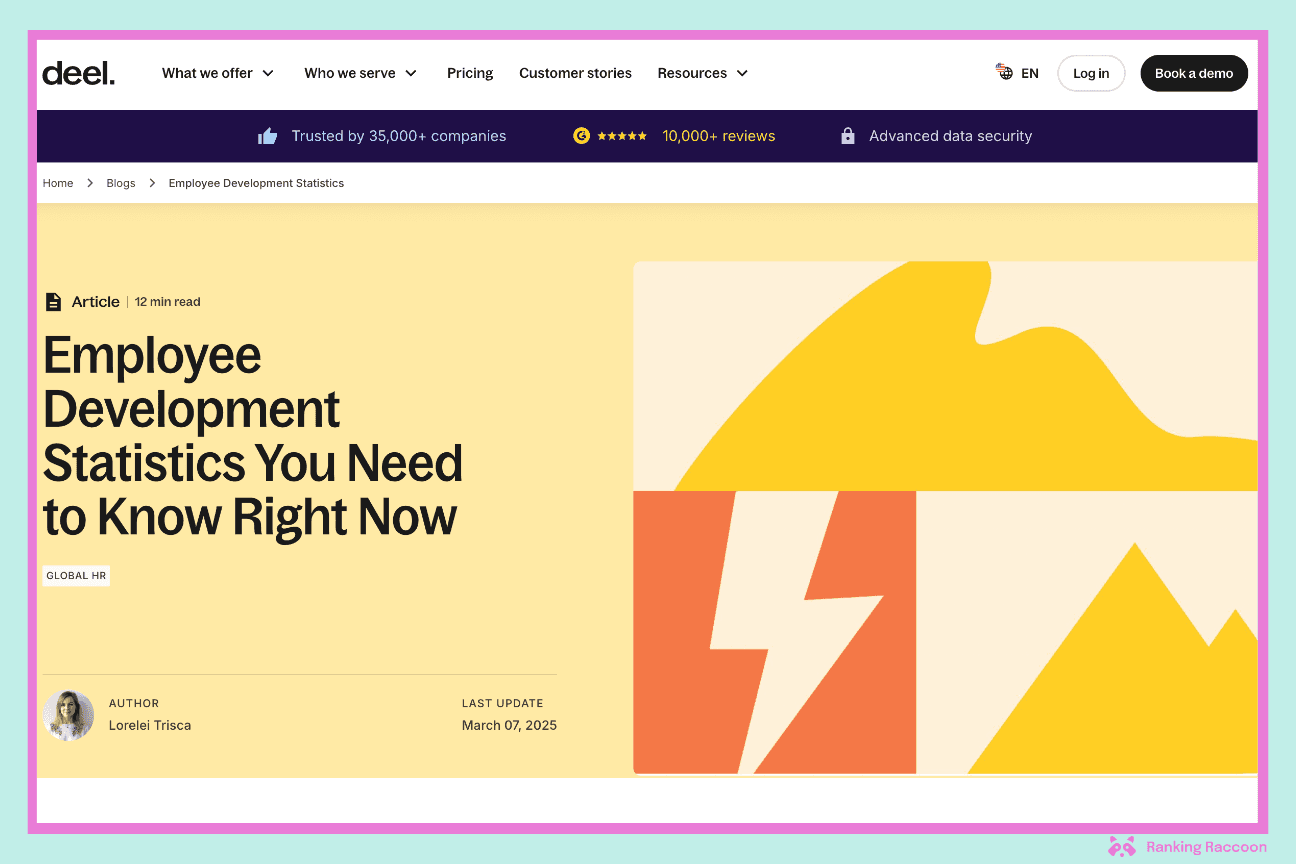Screen dimensions: 1296x864
Task: Expand the What we offer menu
Action: coord(217,73)
